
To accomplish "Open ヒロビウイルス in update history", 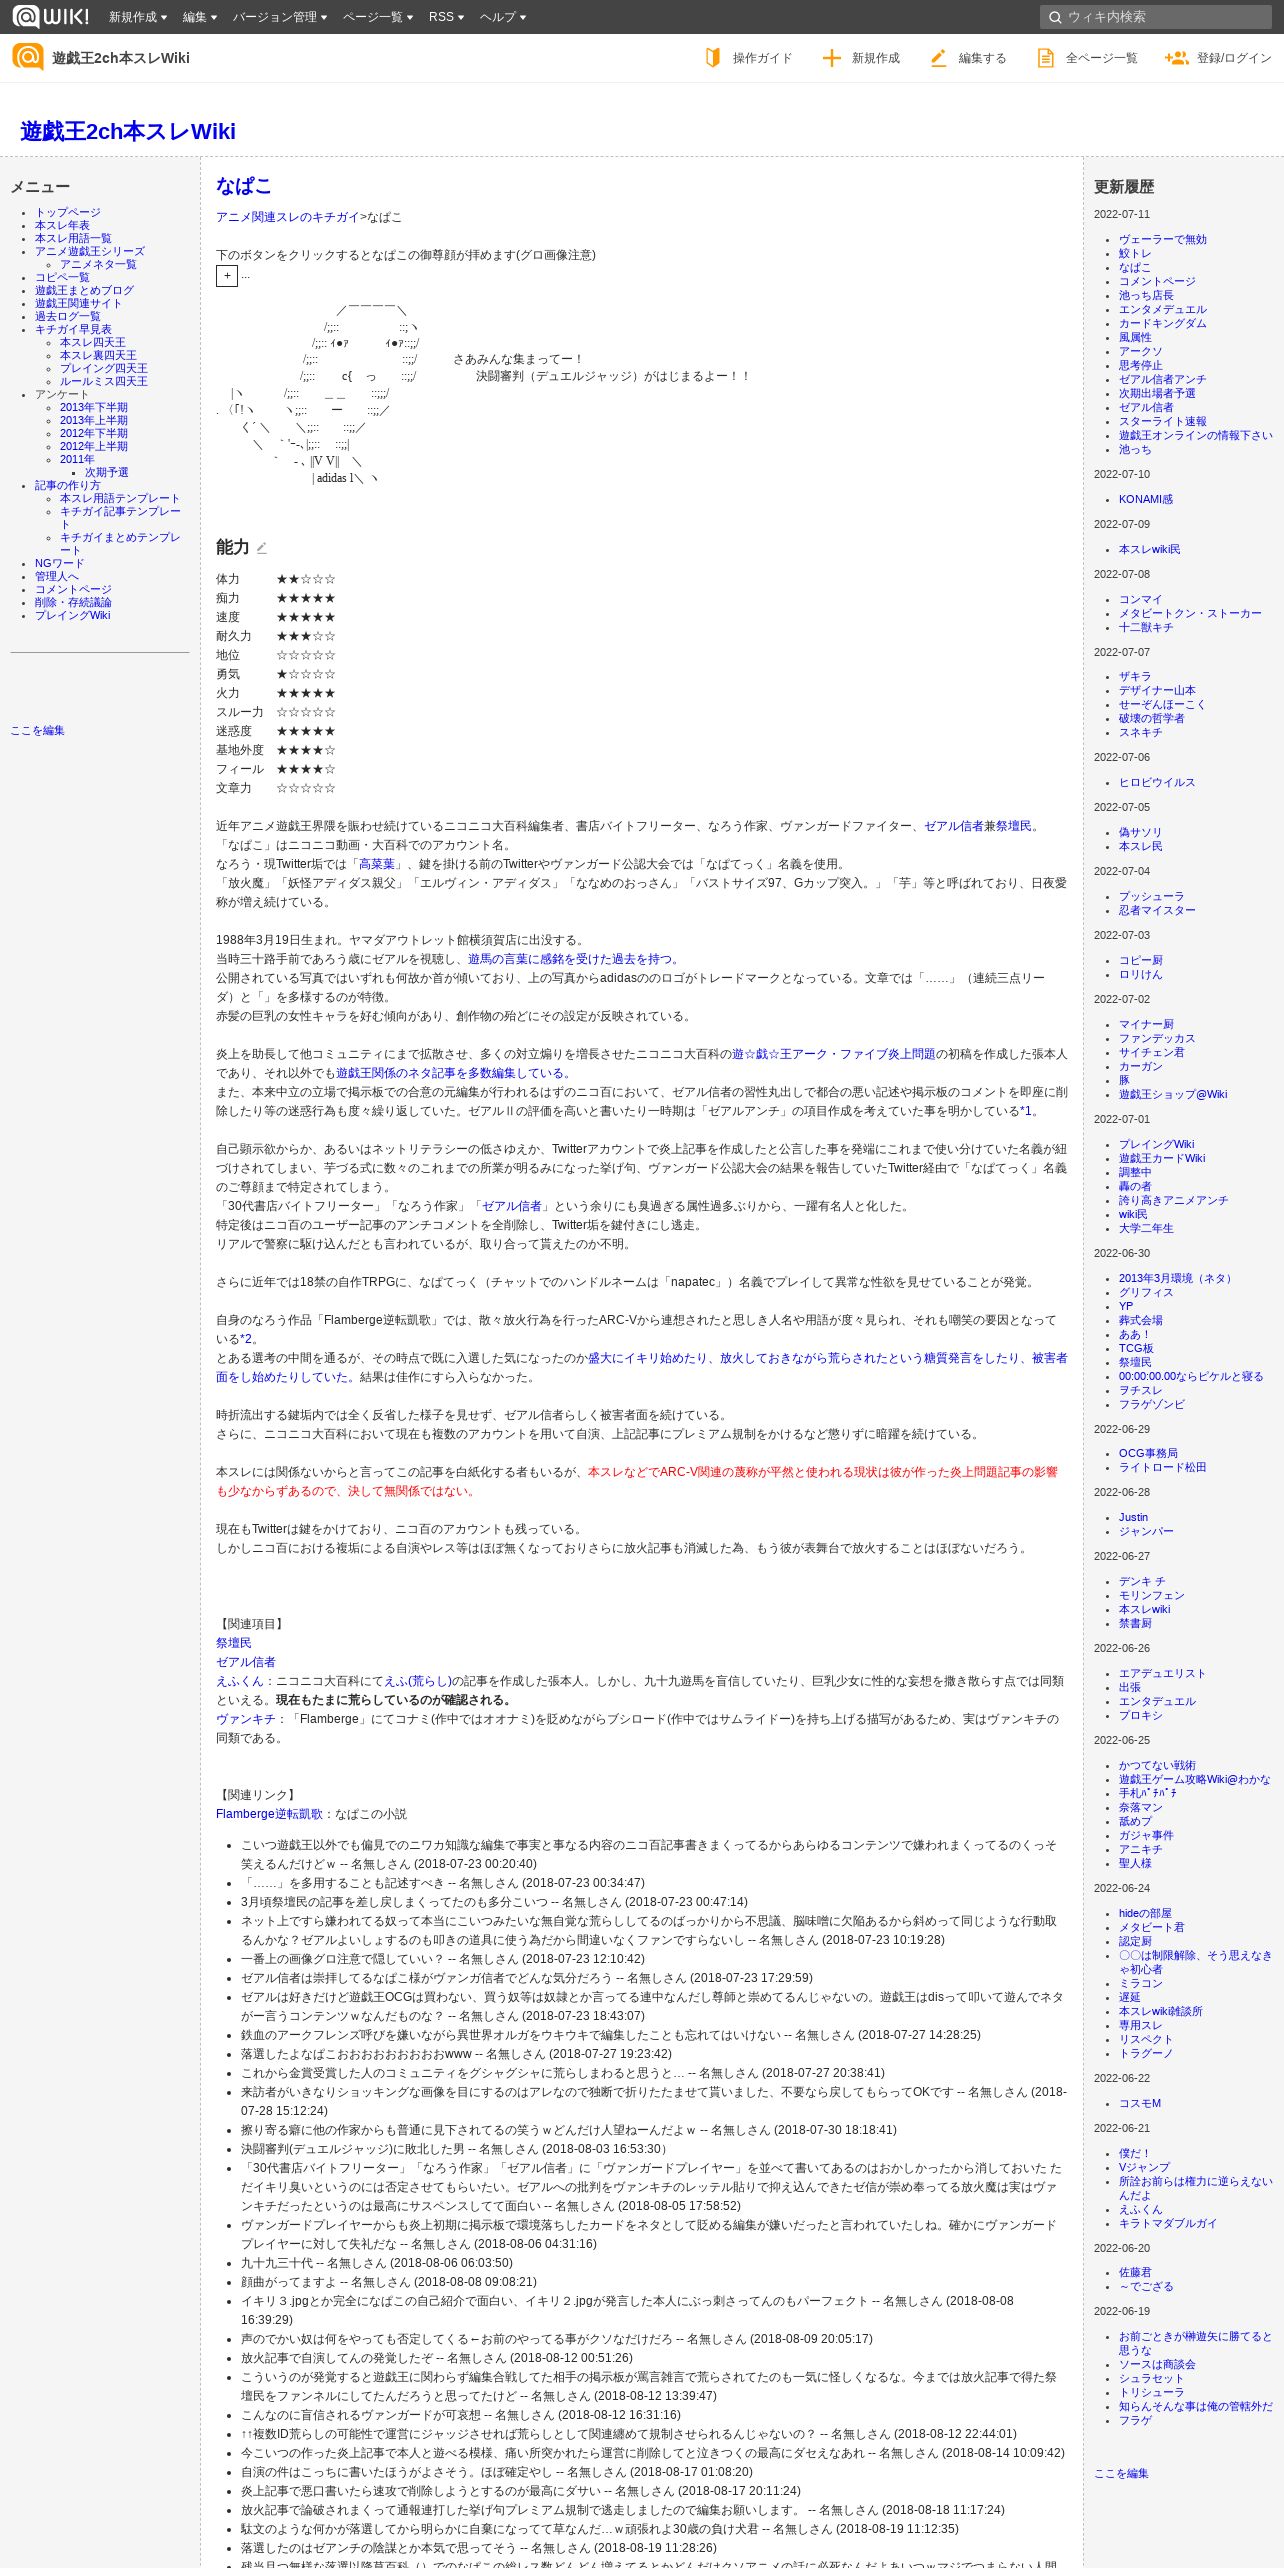I will [x=1157, y=783].
